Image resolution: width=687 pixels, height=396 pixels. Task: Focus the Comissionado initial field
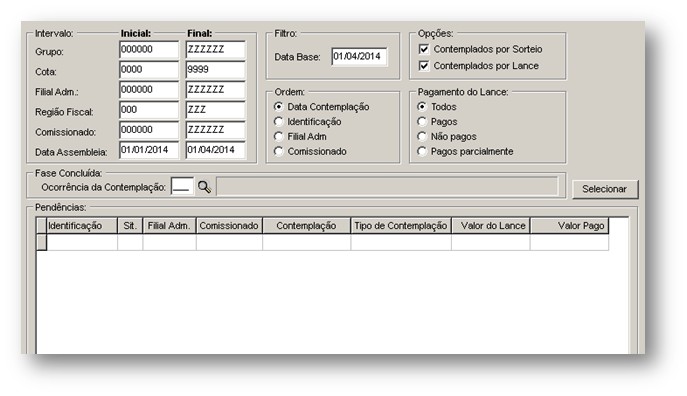click(x=149, y=130)
